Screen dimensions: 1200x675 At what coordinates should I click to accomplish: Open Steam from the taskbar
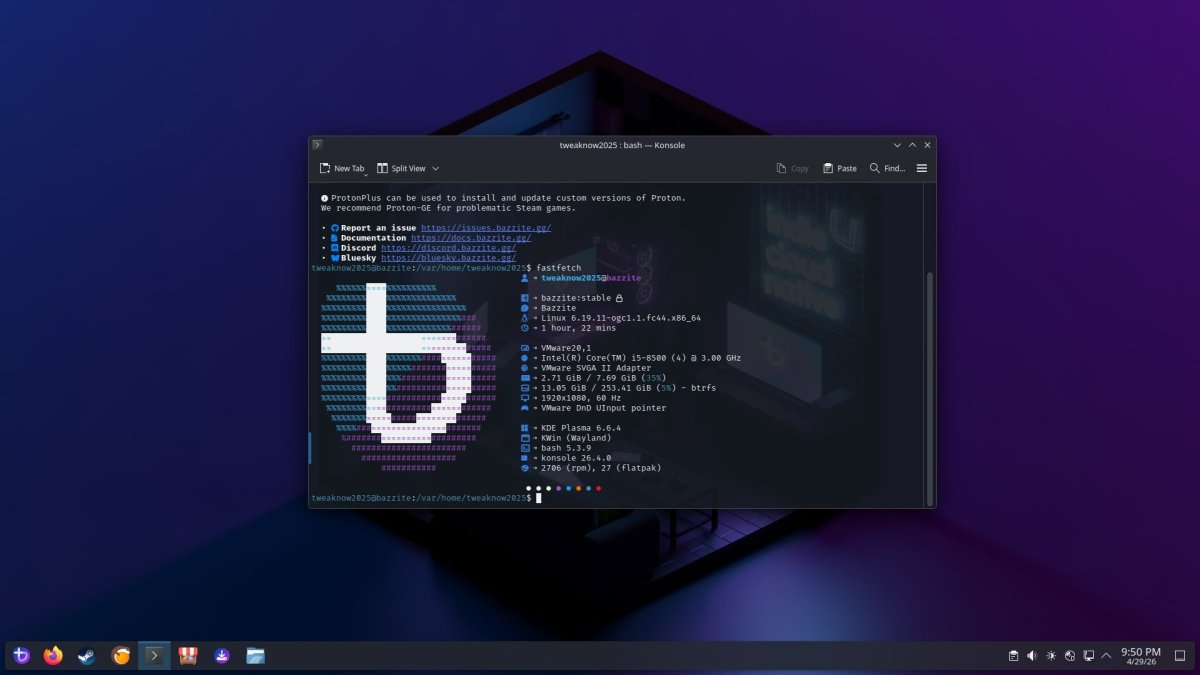(87, 656)
